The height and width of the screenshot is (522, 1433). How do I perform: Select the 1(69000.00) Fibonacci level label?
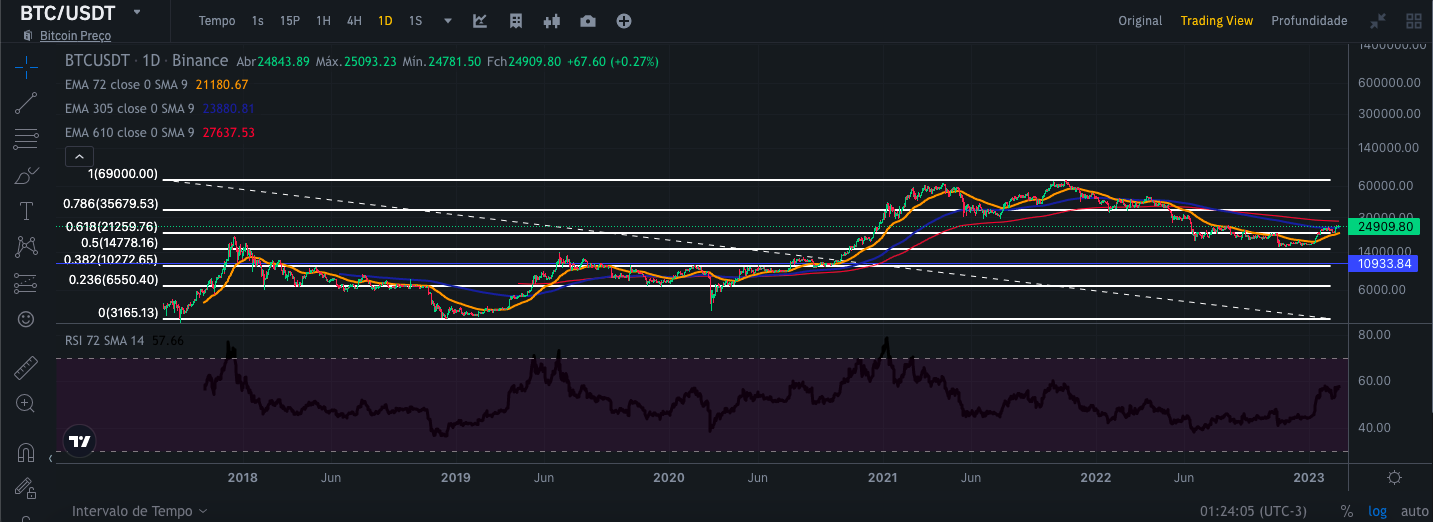(123, 174)
